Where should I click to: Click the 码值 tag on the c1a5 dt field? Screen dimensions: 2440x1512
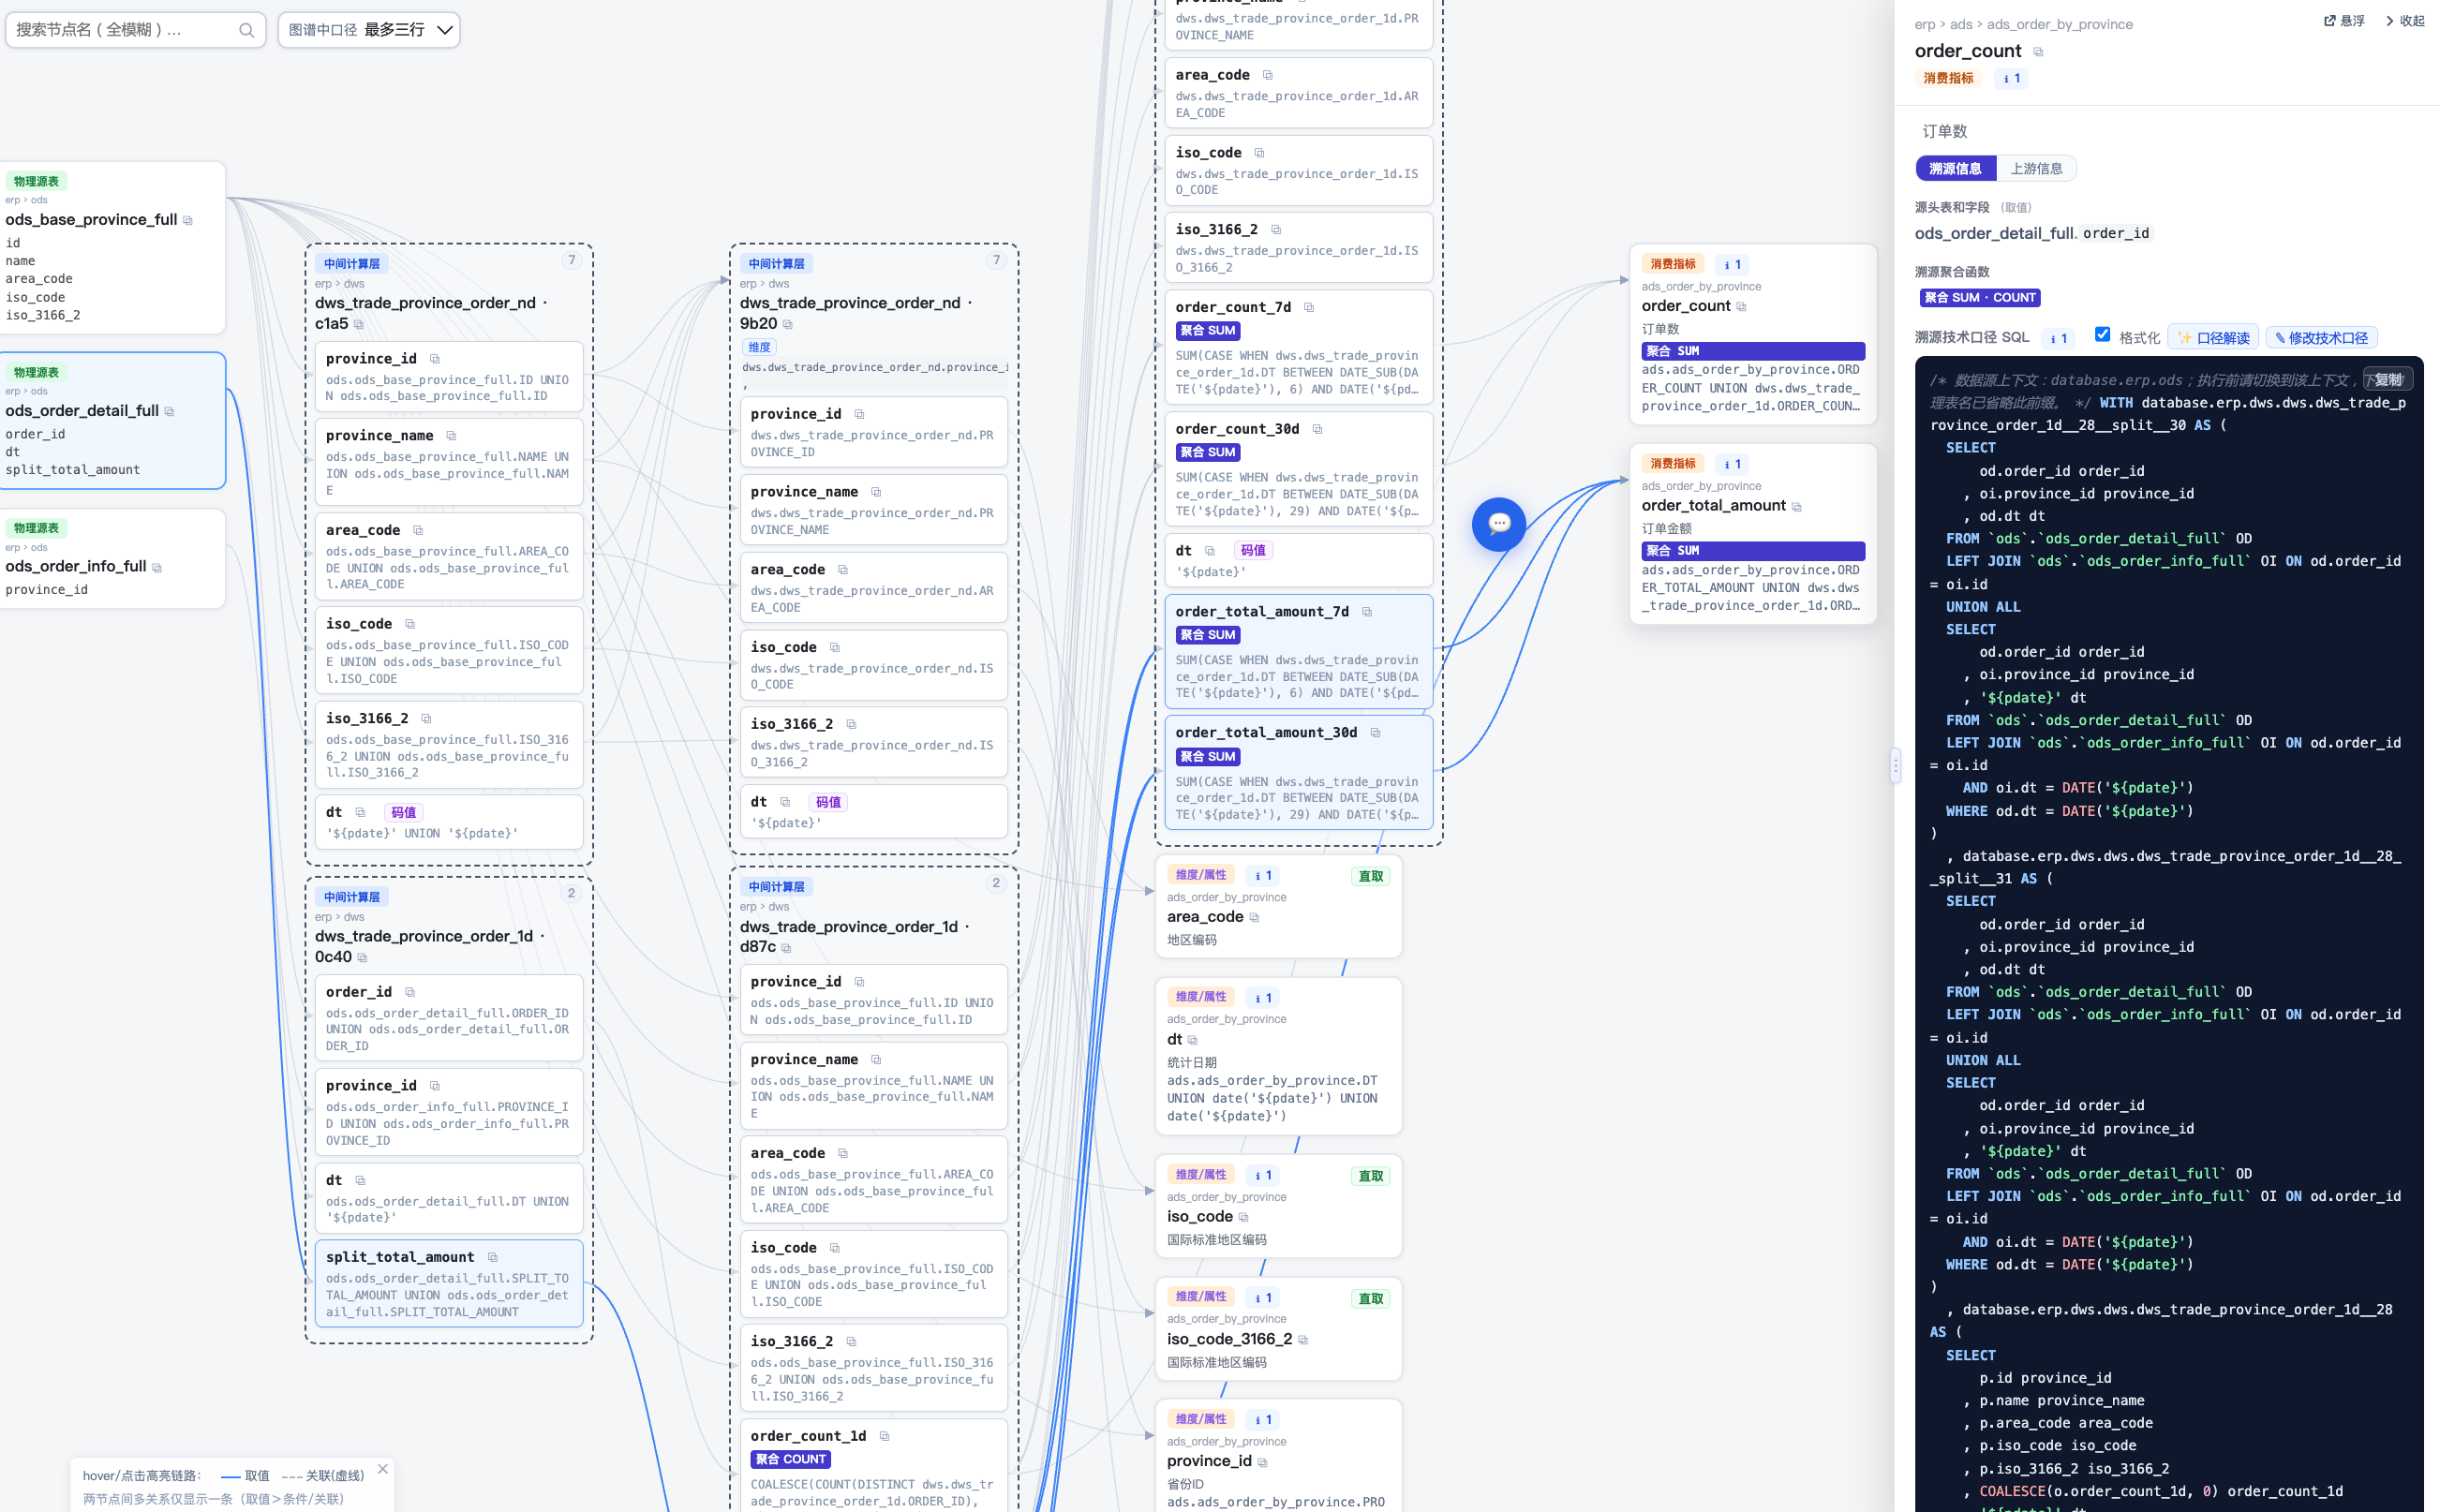coord(404,813)
